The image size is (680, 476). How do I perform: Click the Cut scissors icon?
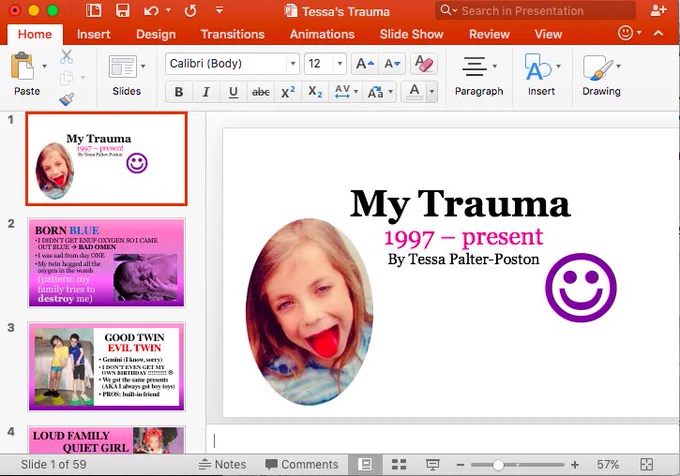[66, 56]
